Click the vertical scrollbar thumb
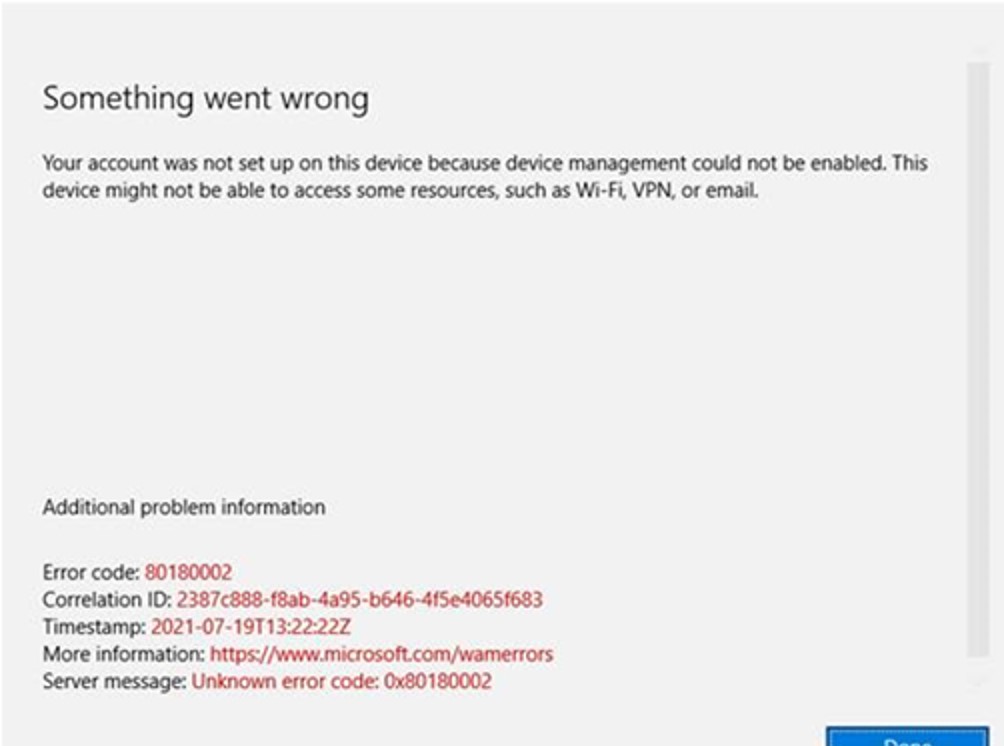The width and height of the screenshot is (1004, 746). click(978, 359)
